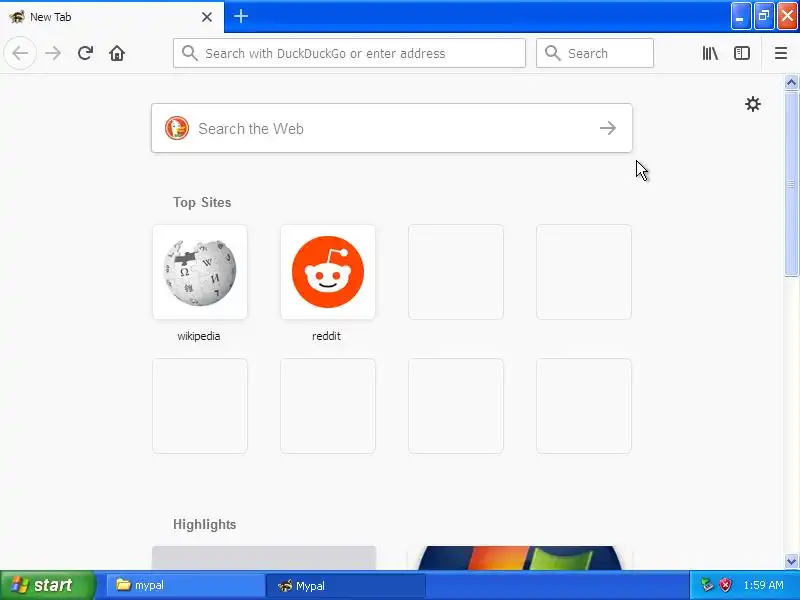Open the wikipedia top site tile
Image resolution: width=800 pixels, height=600 pixels.
pyautogui.click(x=200, y=272)
